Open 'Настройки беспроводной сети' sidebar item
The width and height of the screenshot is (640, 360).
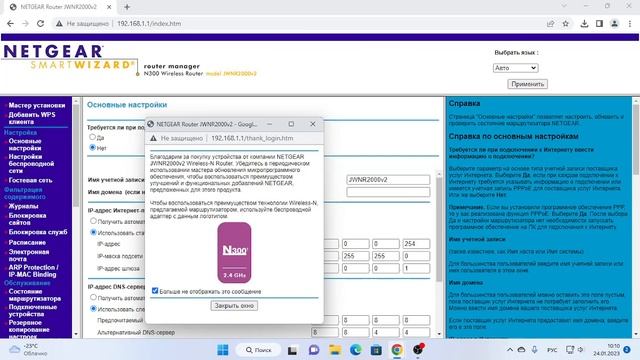click(x=31, y=163)
